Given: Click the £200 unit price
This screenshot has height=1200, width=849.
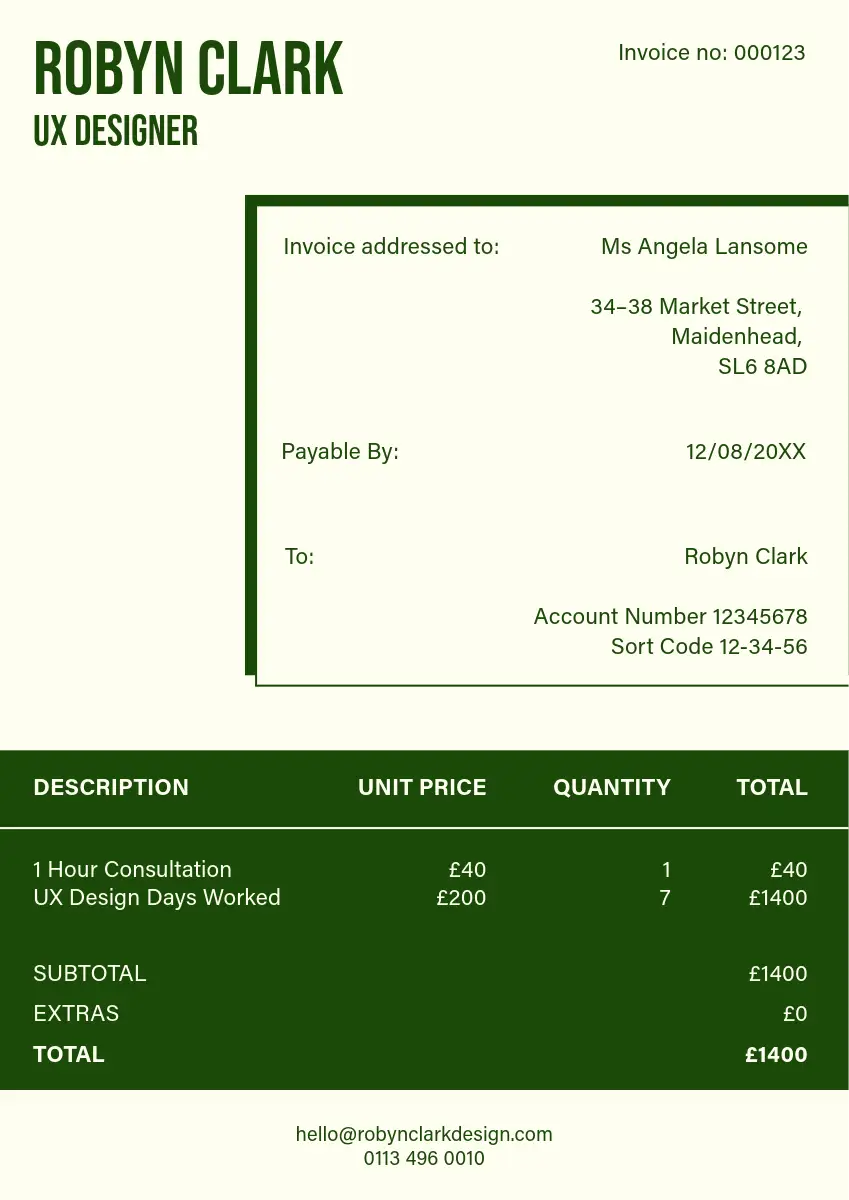Looking at the screenshot, I should click(461, 897).
